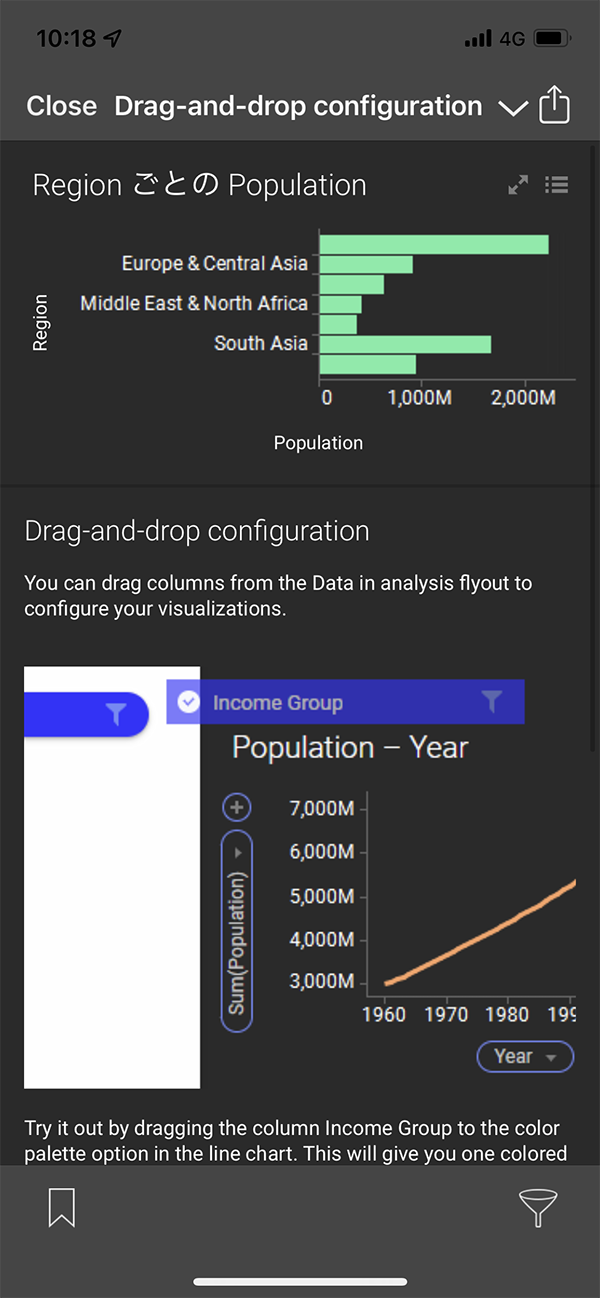600x1298 pixels.
Task: Click the orange population line
Action: (480, 933)
